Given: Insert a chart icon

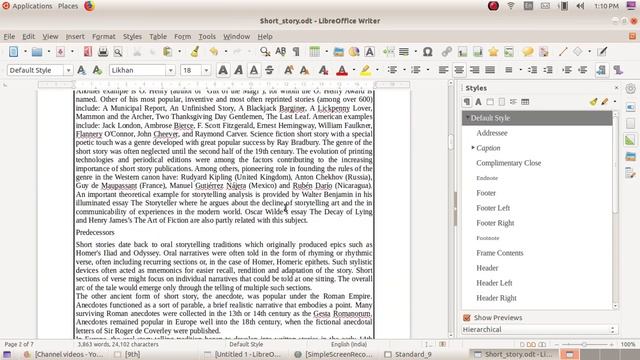Looking at the screenshot, I should (354, 52).
